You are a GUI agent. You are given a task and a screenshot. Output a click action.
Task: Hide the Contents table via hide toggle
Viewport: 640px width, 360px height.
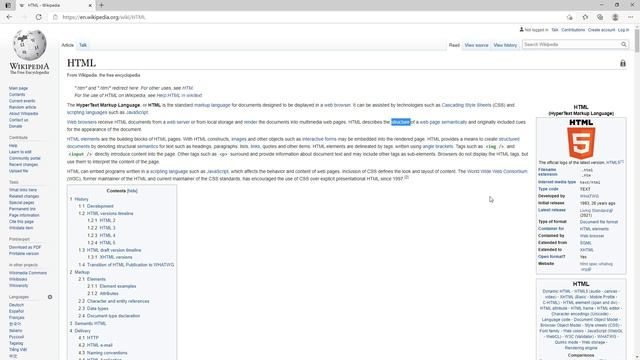tap(132, 191)
